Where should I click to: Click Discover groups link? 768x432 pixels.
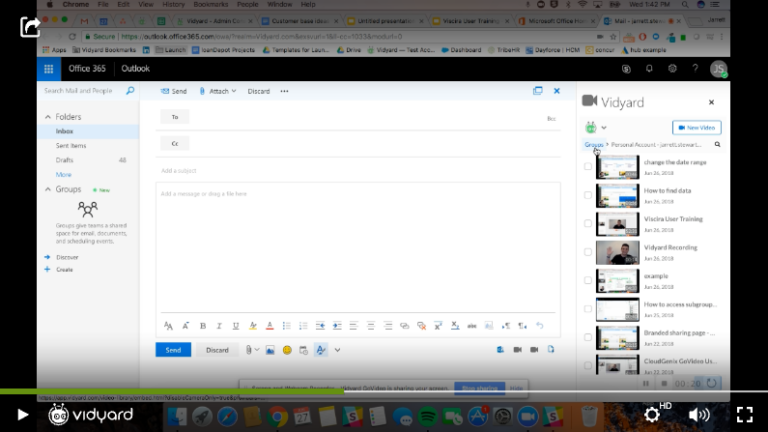[x=67, y=257]
